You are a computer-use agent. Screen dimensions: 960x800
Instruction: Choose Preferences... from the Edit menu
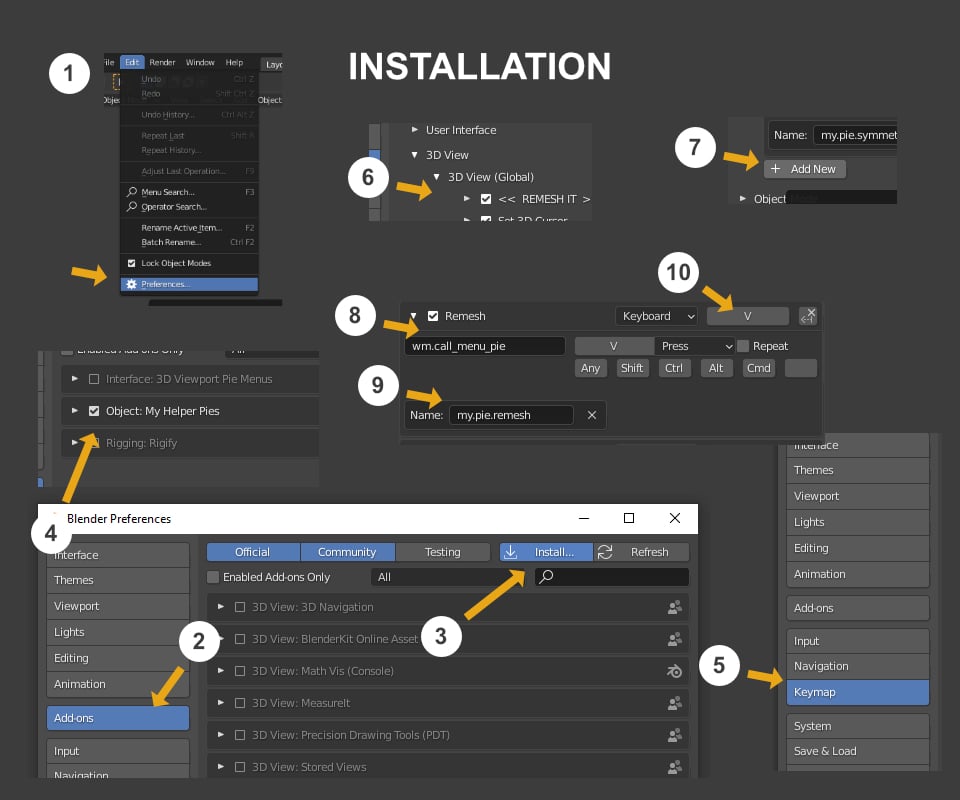pos(189,284)
